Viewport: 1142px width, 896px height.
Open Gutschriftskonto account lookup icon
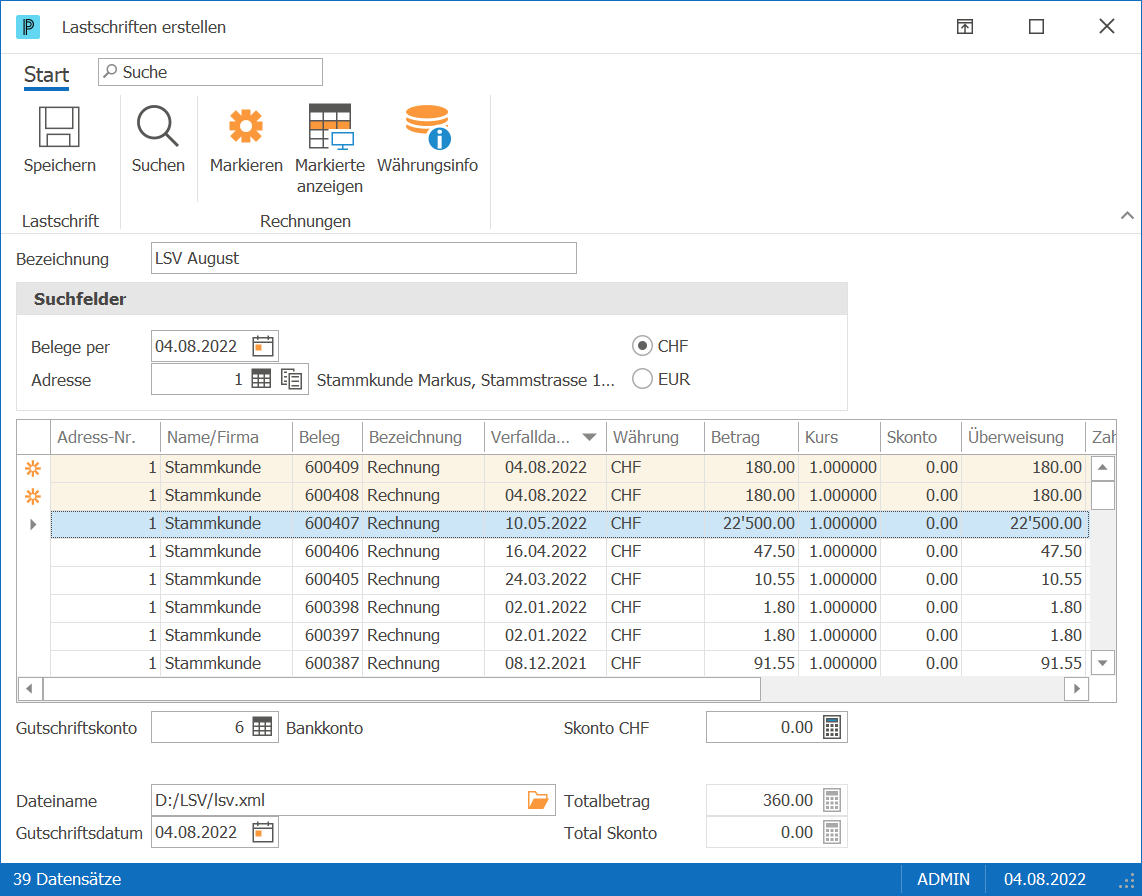tap(262, 727)
